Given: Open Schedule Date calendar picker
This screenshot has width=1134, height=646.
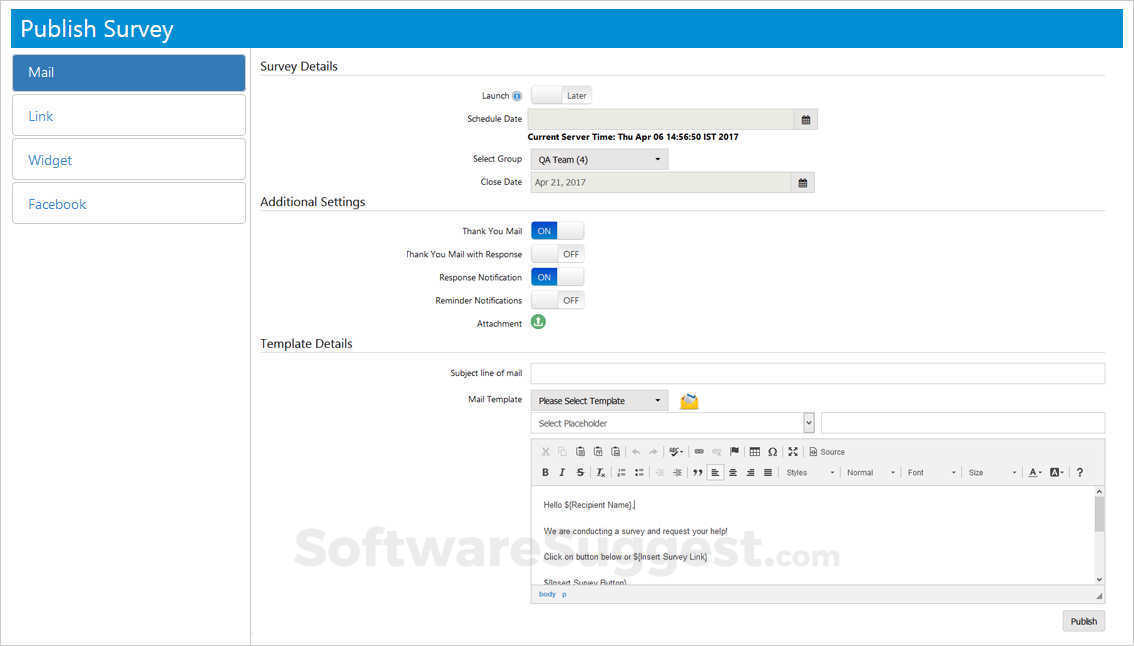Looking at the screenshot, I should pos(806,119).
